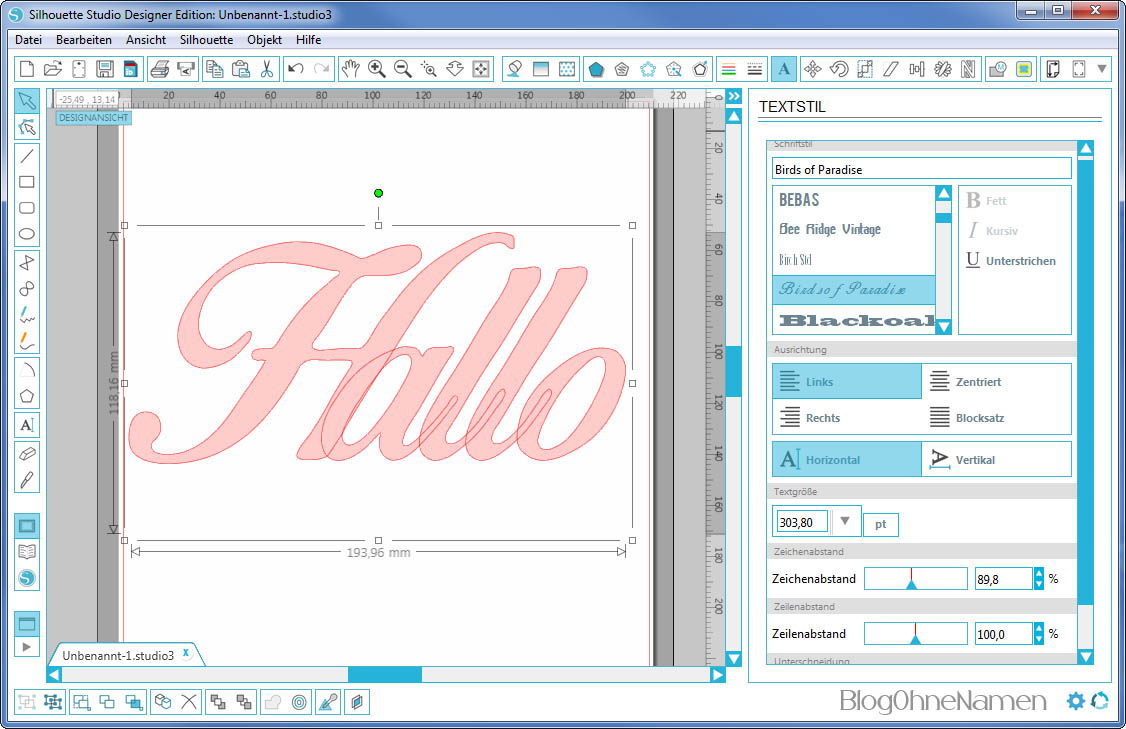Open the Silhouette menu
This screenshot has height=729, width=1126.
(206, 40)
